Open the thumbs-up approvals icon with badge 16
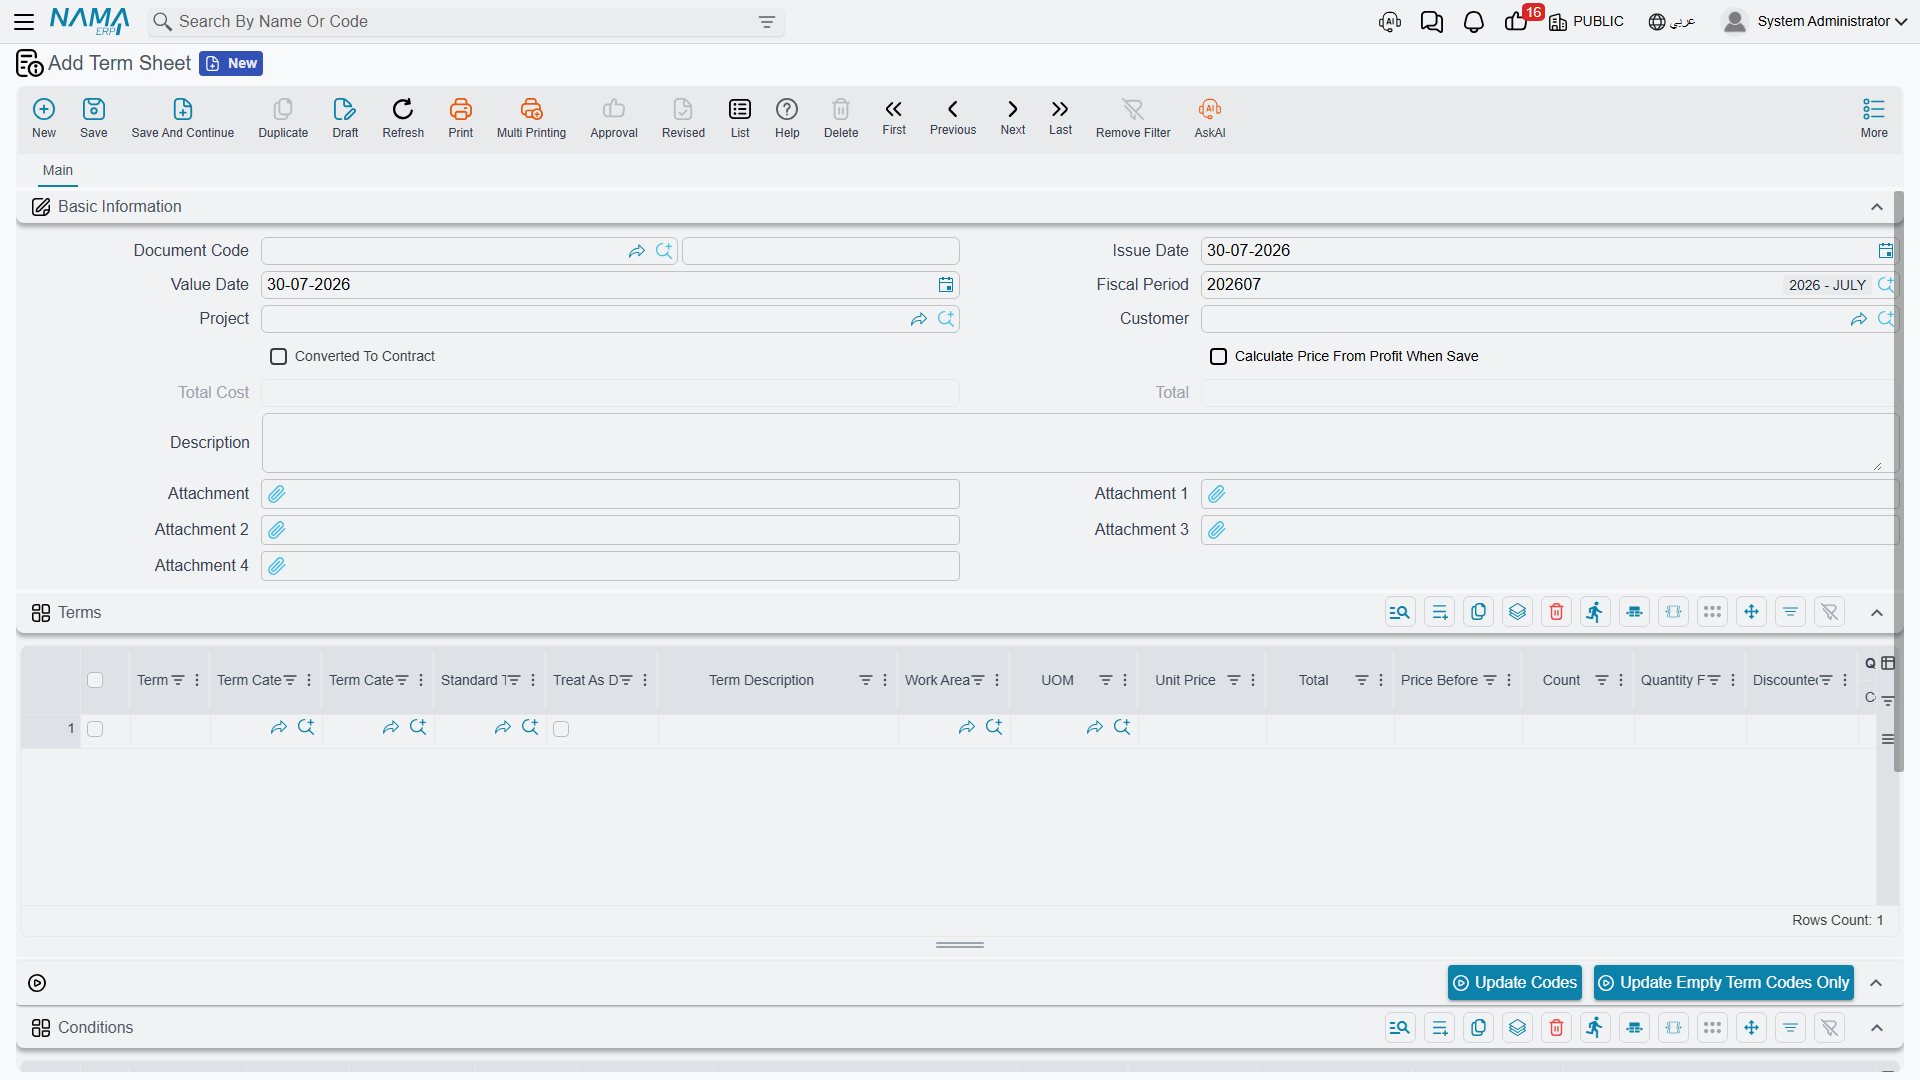This screenshot has height=1080, width=1920. (1516, 22)
